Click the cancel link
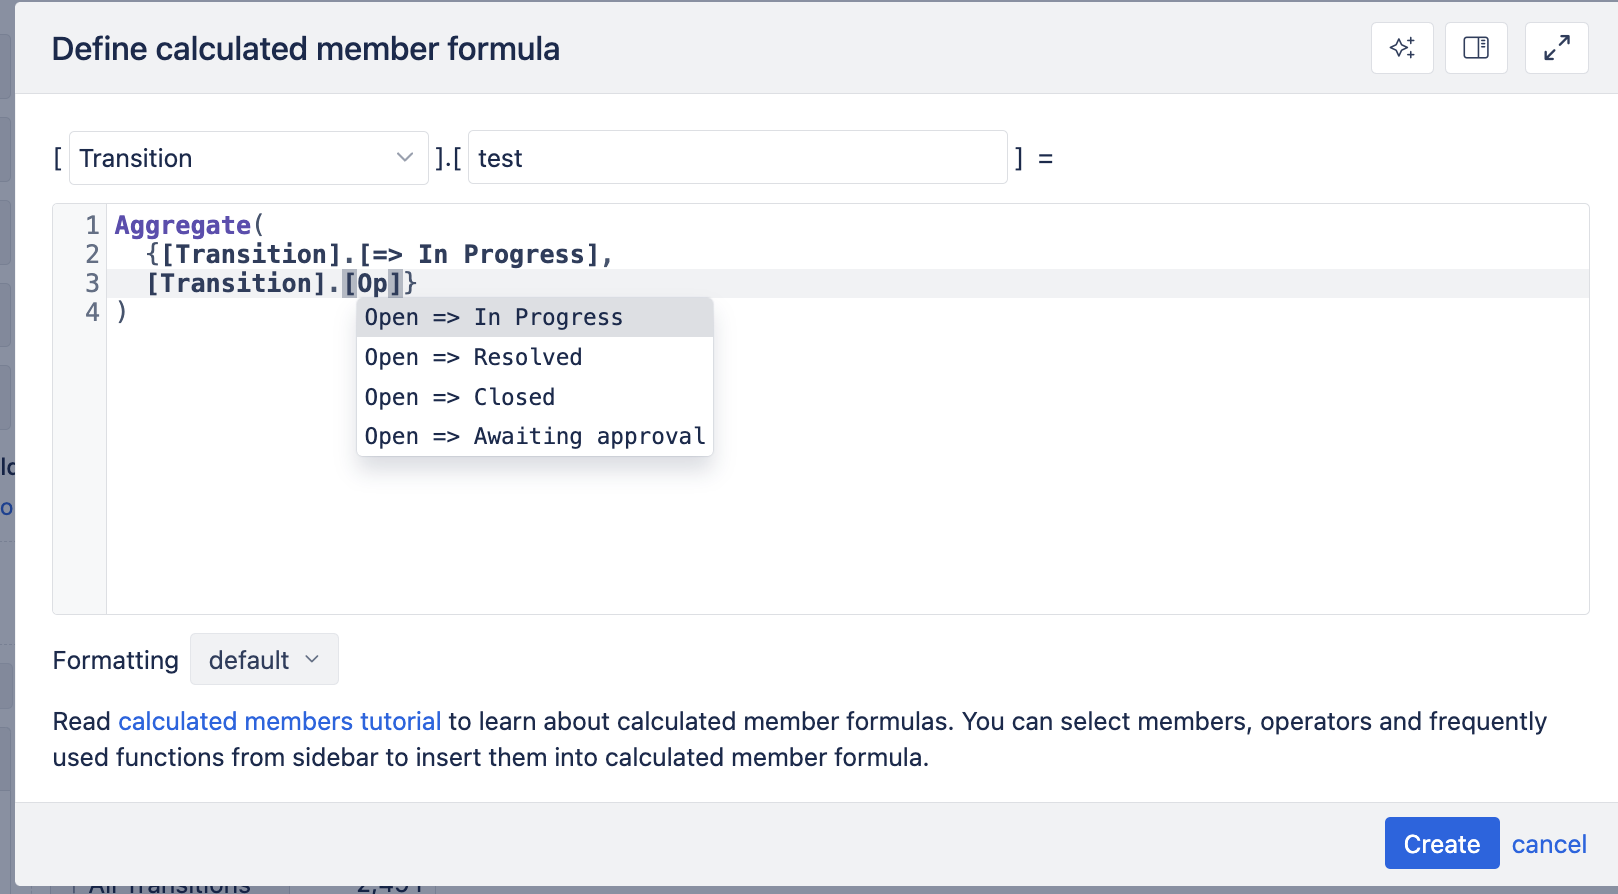The image size is (1618, 894). [x=1549, y=843]
